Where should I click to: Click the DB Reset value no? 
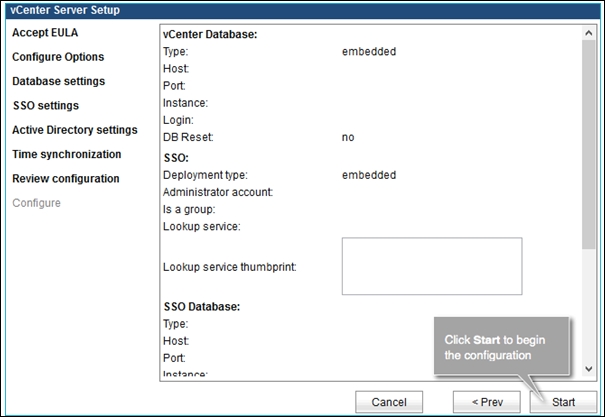click(x=348, y=137)
